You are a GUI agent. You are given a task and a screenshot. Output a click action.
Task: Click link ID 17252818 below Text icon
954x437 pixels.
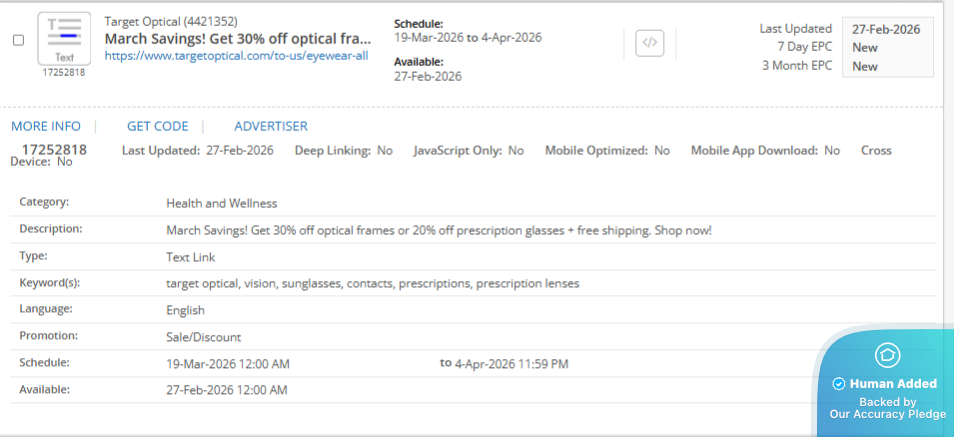coord(64,73)
